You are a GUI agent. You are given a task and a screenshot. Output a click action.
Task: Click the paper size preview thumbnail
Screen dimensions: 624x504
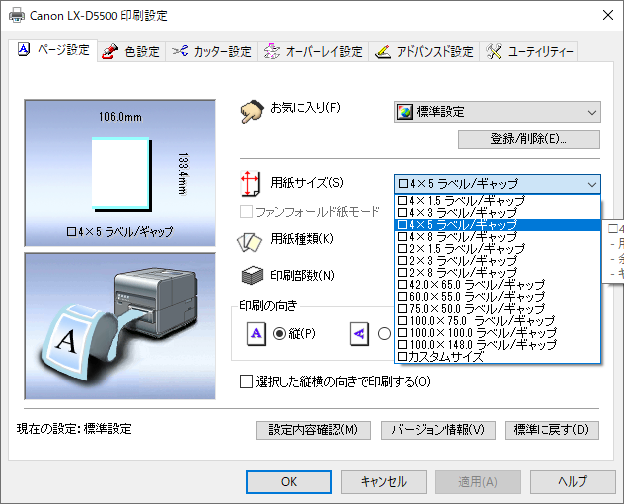click(120, 173)
